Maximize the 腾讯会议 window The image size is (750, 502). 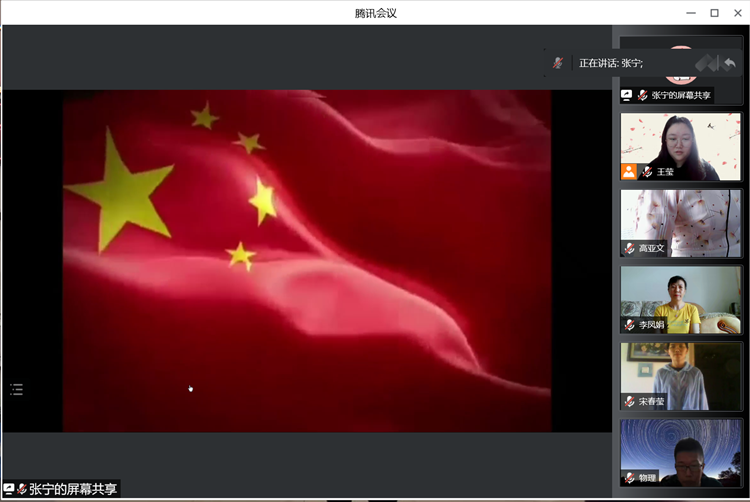[x=714, y=13]
